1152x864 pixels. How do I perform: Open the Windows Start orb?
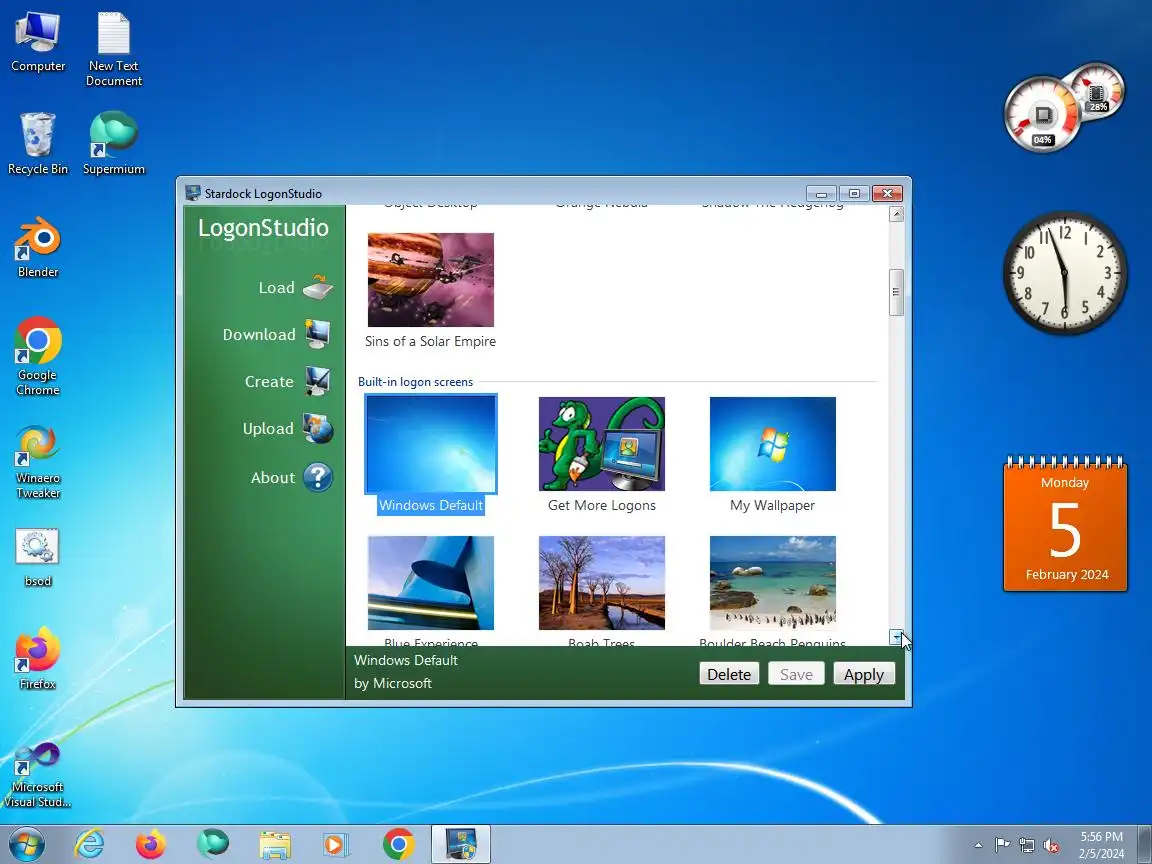pos(26,844)
